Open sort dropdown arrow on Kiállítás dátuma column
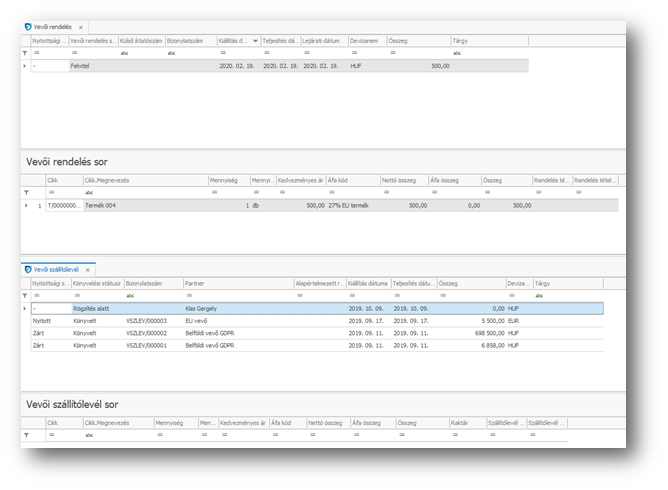668x490 pixels. click(x=255, y=41)
